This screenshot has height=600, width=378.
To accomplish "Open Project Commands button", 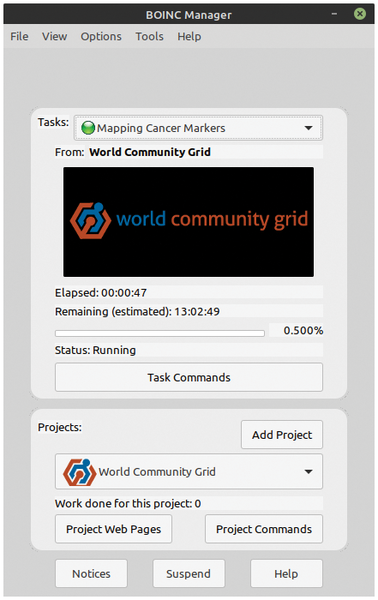I will pos(264,529).
